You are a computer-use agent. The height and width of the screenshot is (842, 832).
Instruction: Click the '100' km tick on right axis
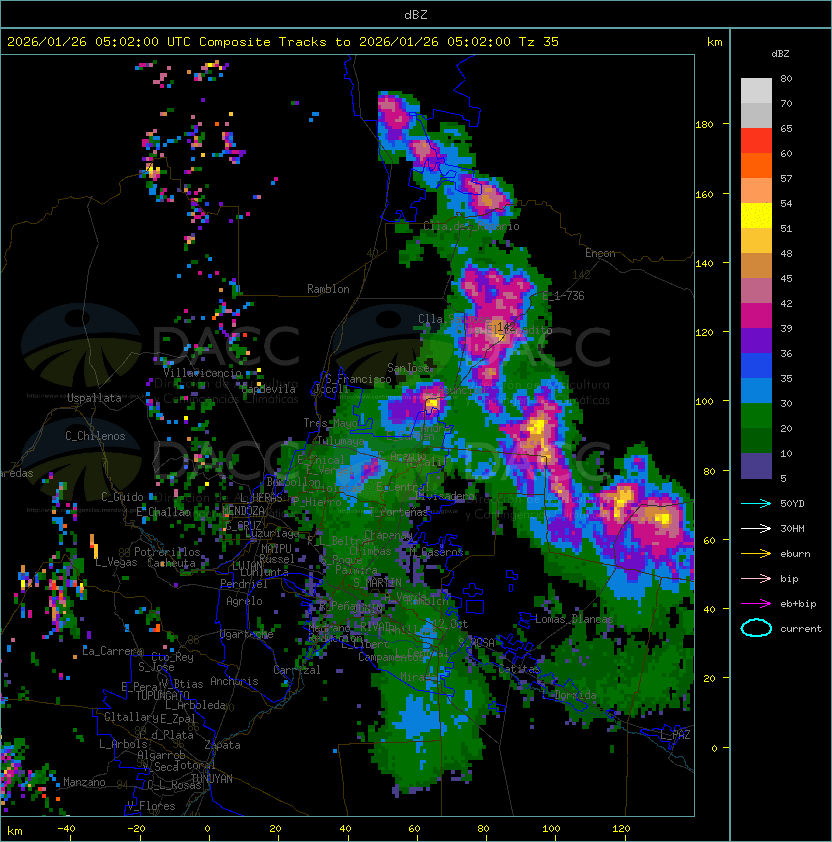704,402
